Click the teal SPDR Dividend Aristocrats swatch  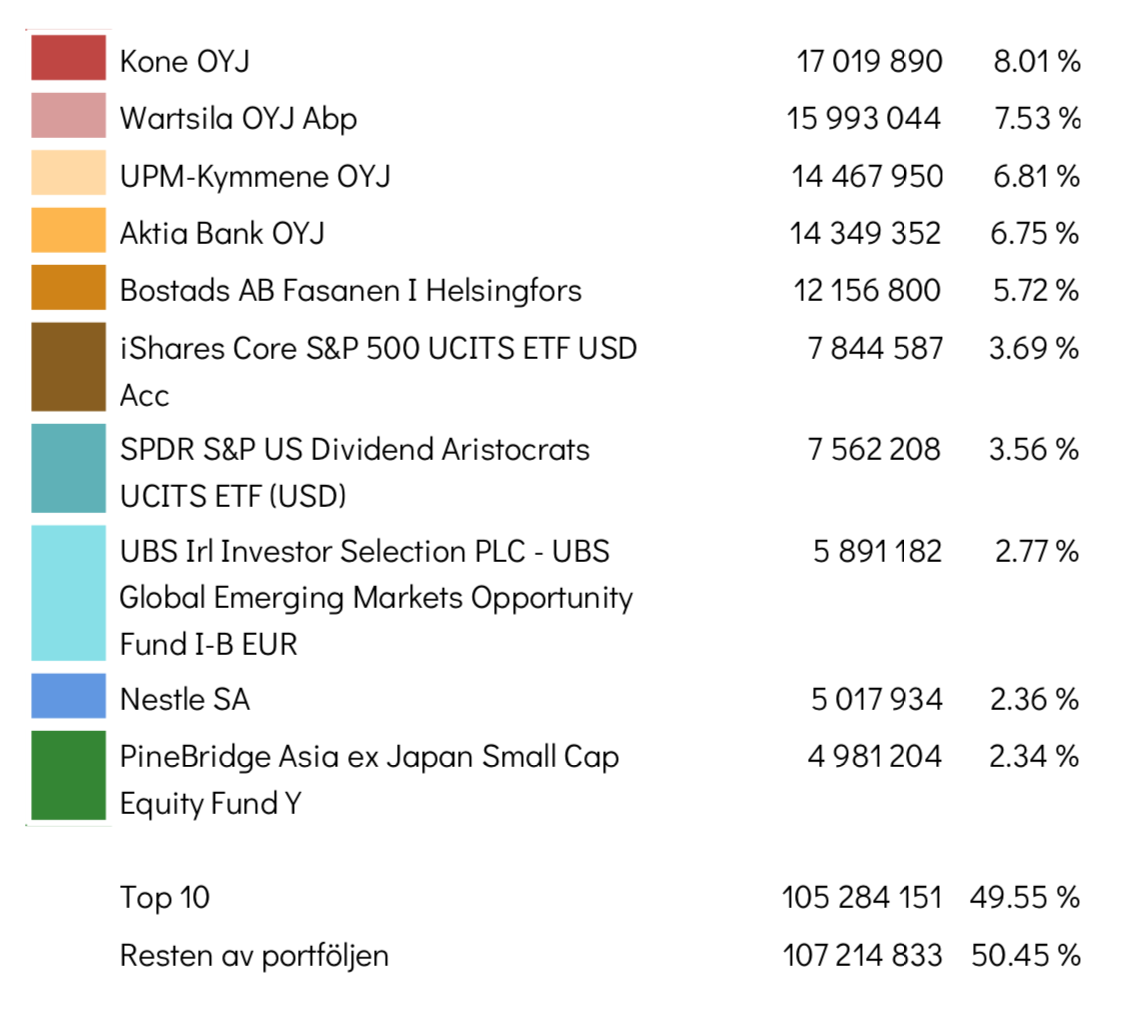click(x=68, y=468)
